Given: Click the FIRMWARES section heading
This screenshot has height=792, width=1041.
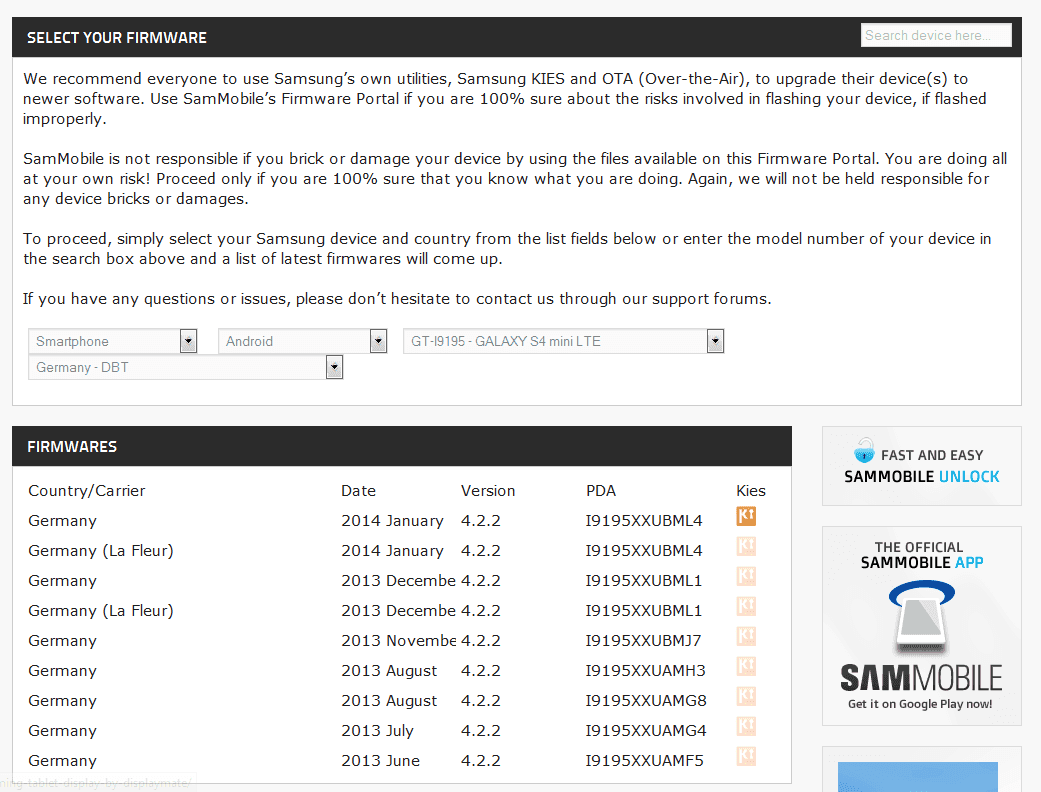Looking at the screenshot, I should point(72,447).
